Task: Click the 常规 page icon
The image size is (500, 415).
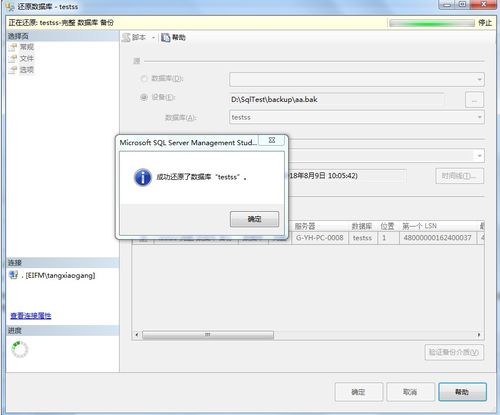Action: coord(13,47)
